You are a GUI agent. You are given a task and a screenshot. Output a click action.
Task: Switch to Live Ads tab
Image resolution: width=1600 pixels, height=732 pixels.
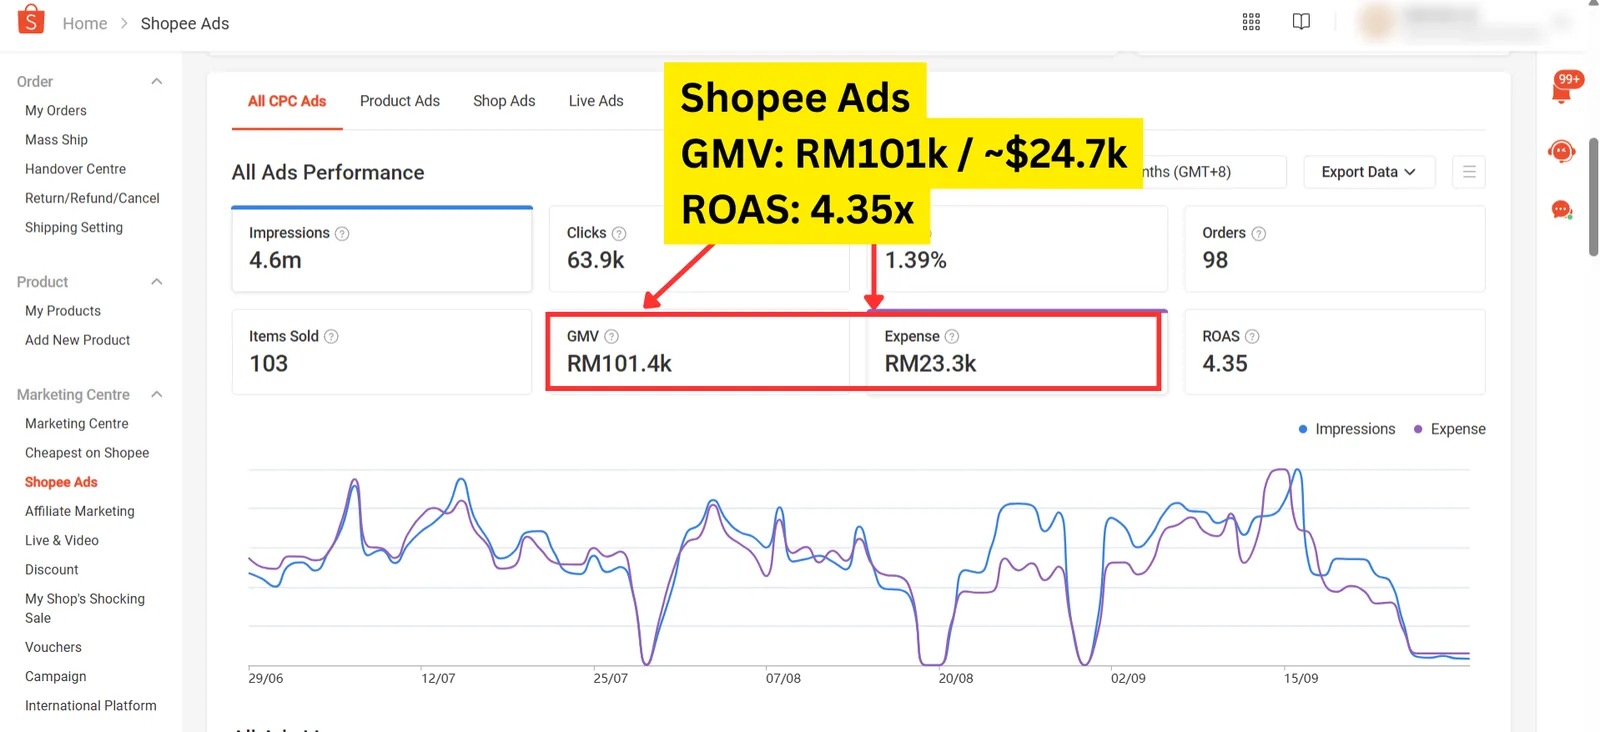pos(596,101)
